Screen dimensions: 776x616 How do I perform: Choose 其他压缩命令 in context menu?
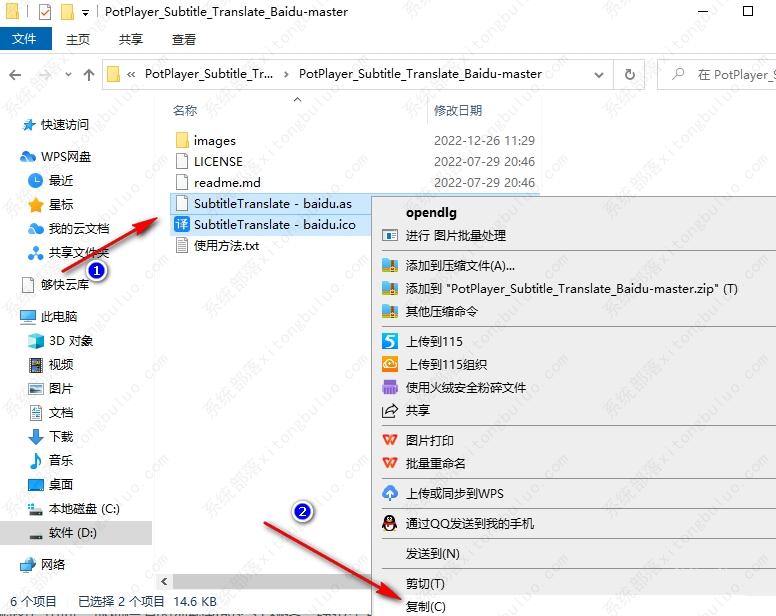click(442, 311)
